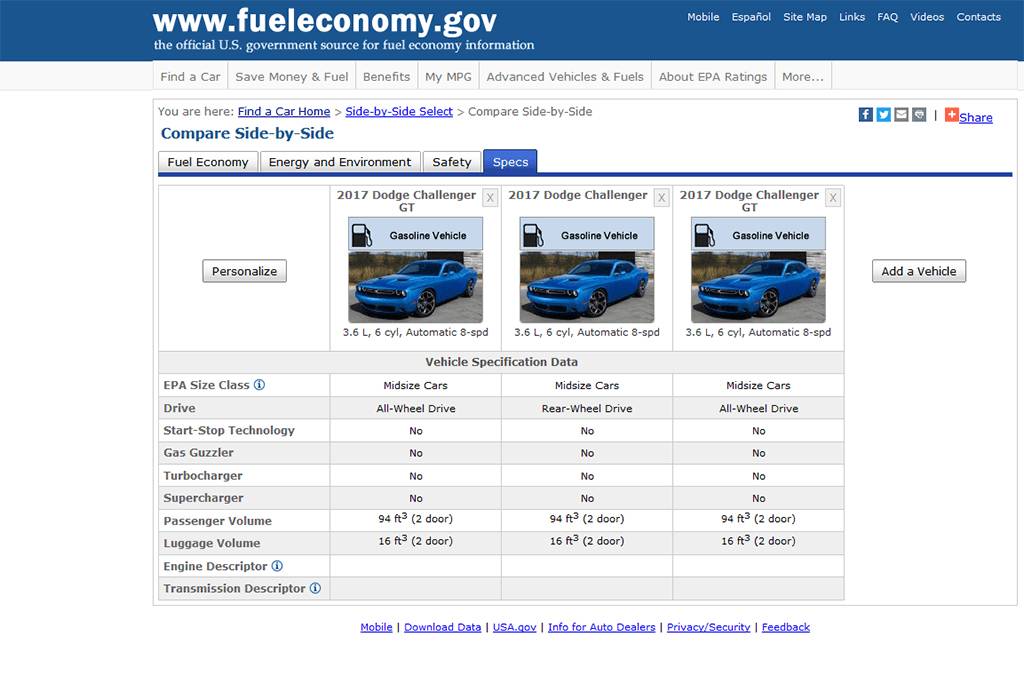Open Save Money & Fuel menu
The width and height of the screenshot is (1024, 684).
291,76
